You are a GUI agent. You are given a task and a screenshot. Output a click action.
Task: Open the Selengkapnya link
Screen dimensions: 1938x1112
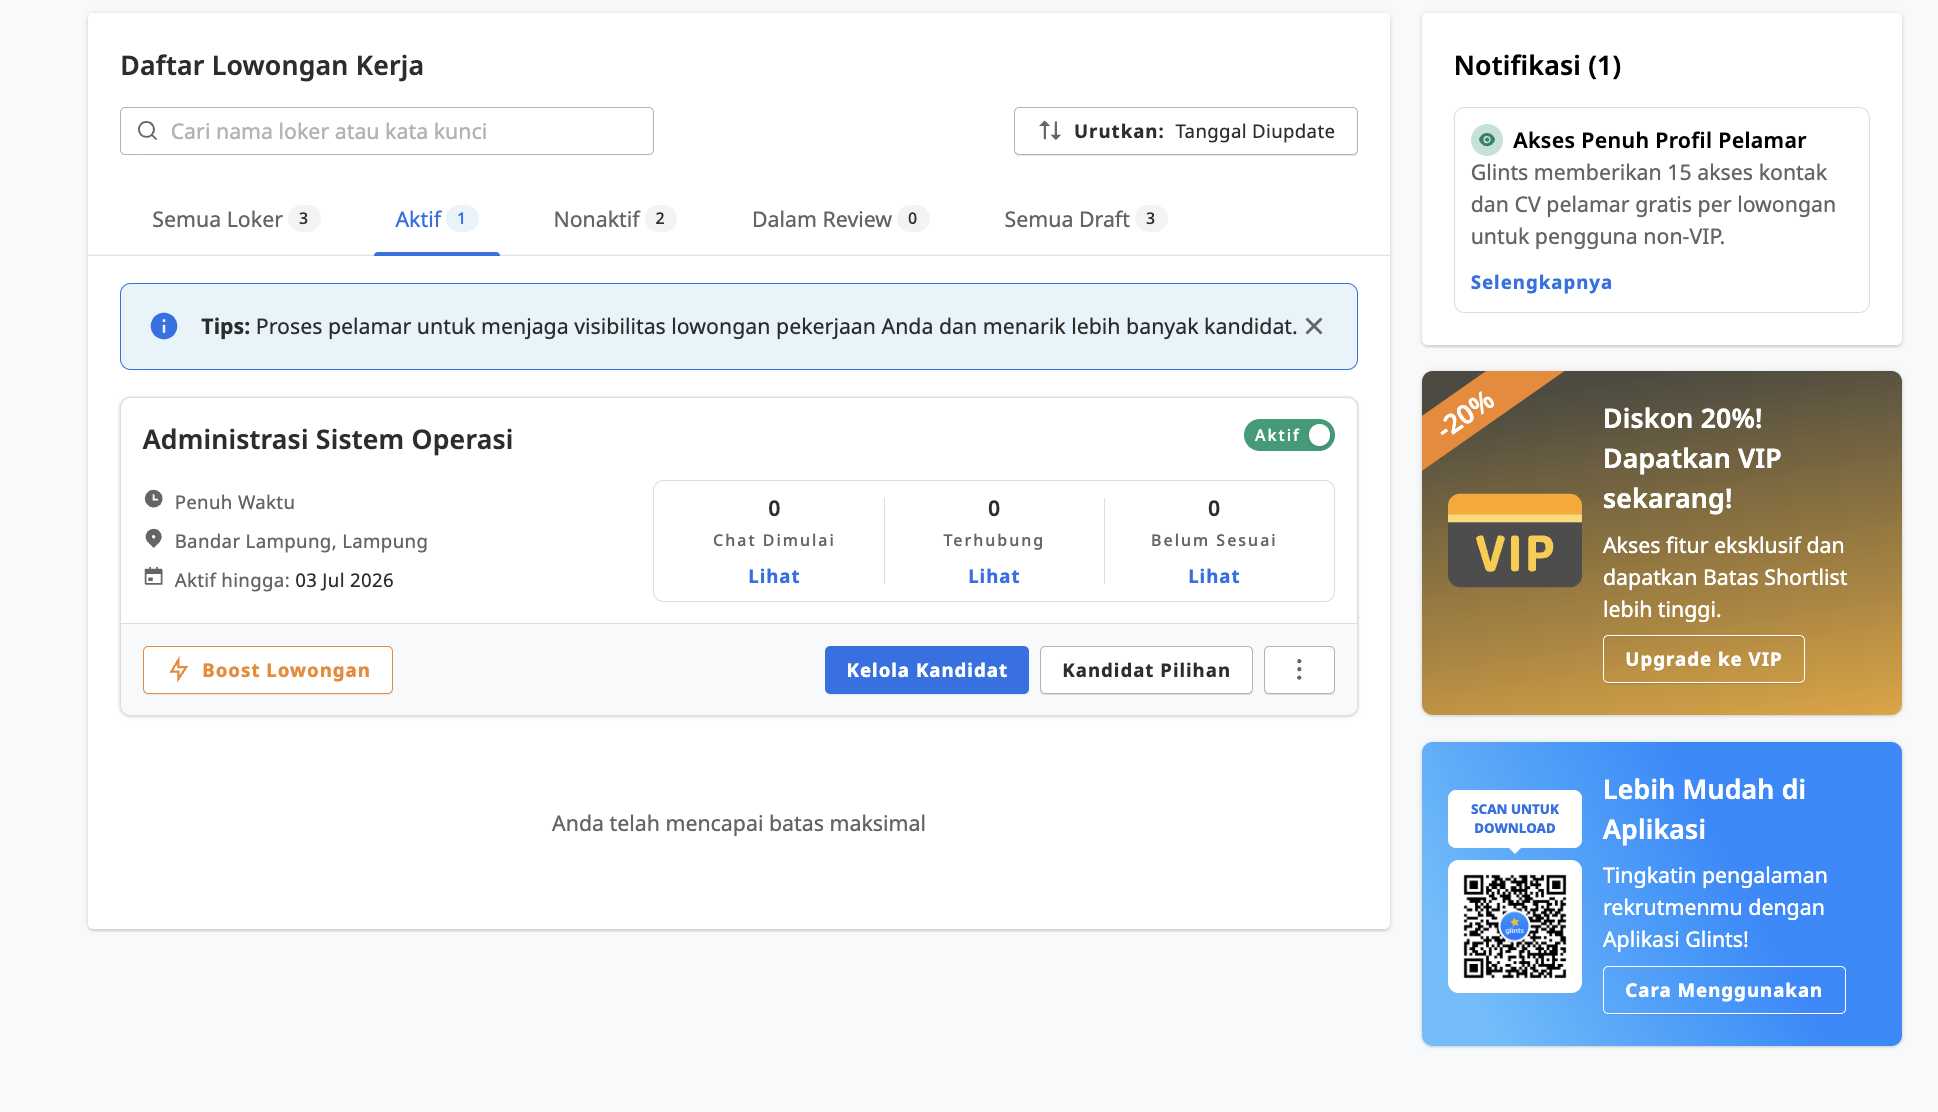pos(1541,282)
